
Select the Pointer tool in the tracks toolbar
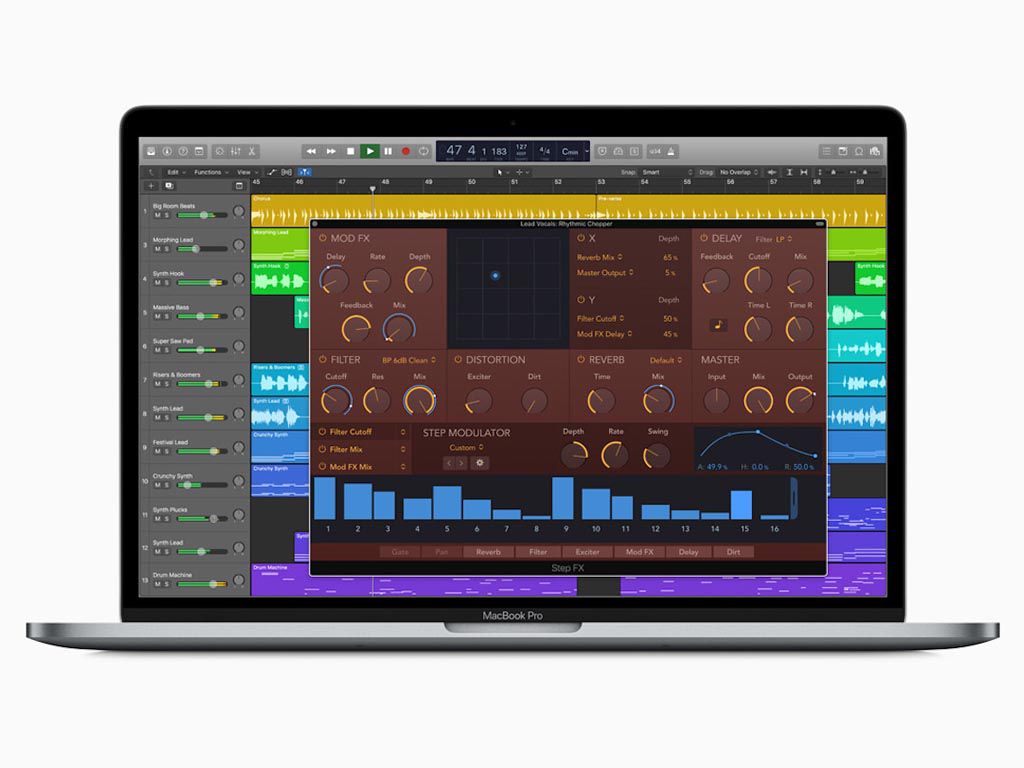[x=501, y=171]
